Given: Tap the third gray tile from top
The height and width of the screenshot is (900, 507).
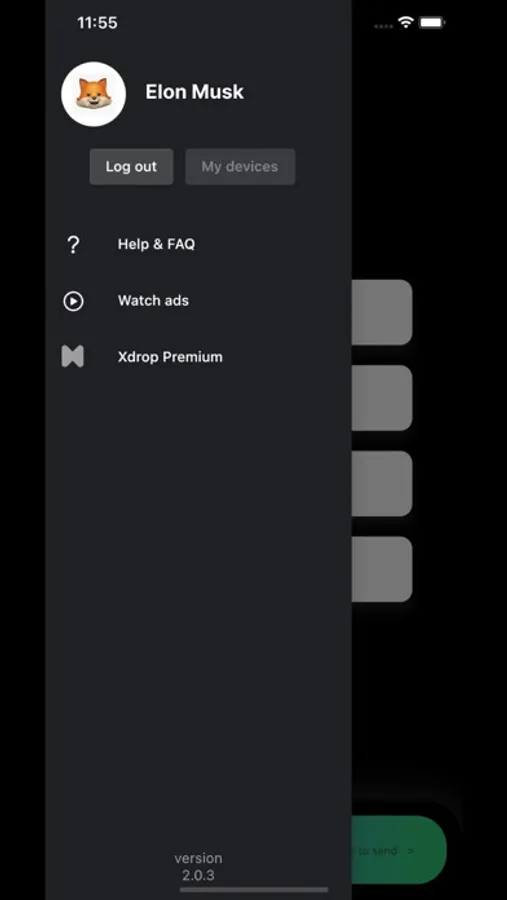Looking at the screenshot, I should [382, 483].
